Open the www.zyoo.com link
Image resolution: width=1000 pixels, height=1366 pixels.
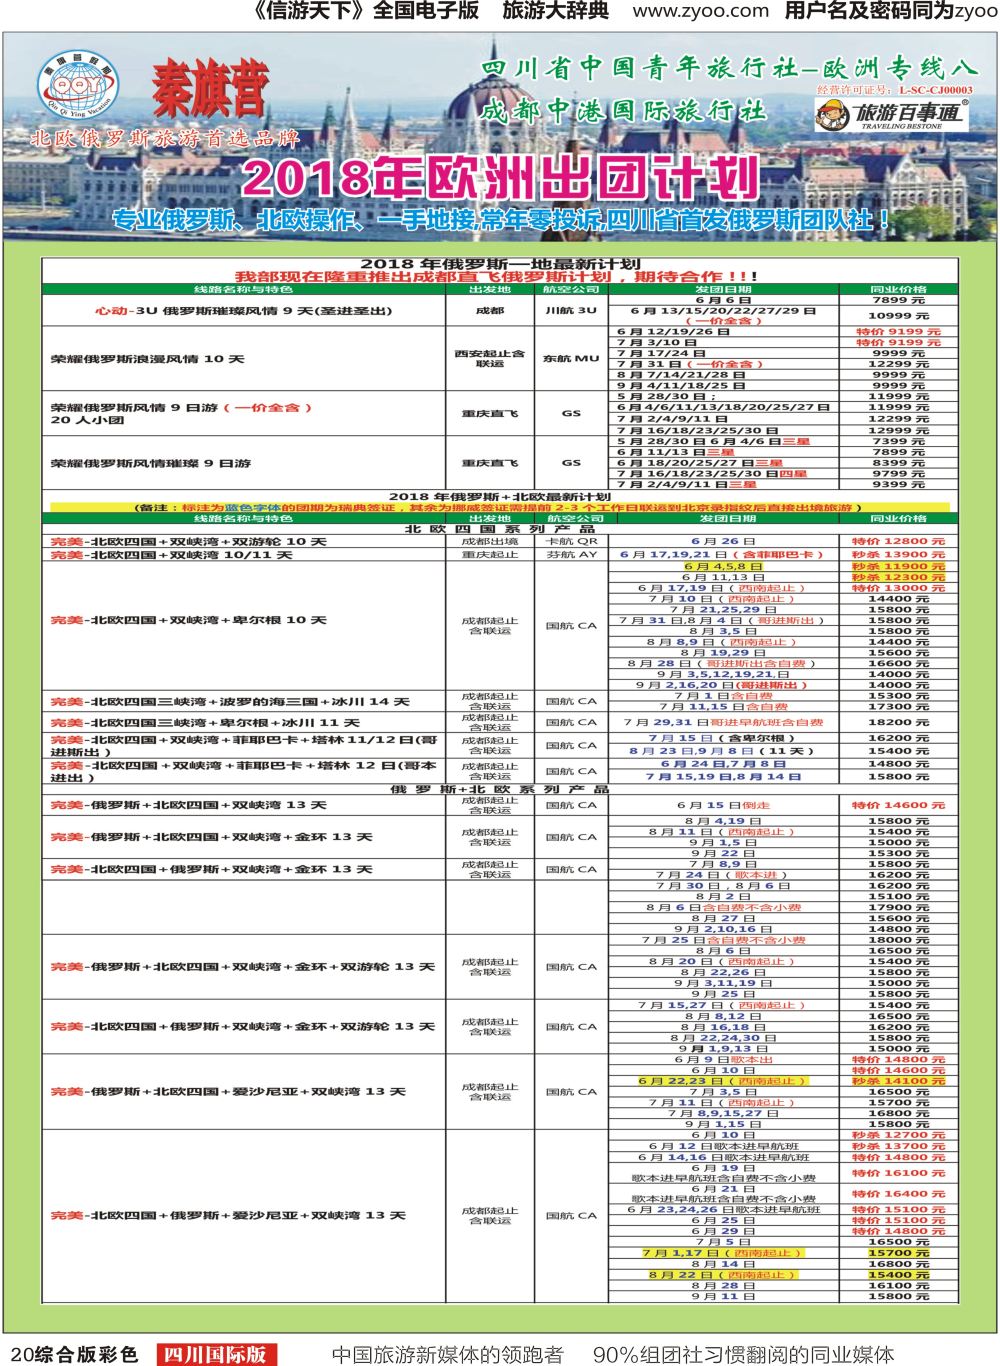tap(701, 11)
